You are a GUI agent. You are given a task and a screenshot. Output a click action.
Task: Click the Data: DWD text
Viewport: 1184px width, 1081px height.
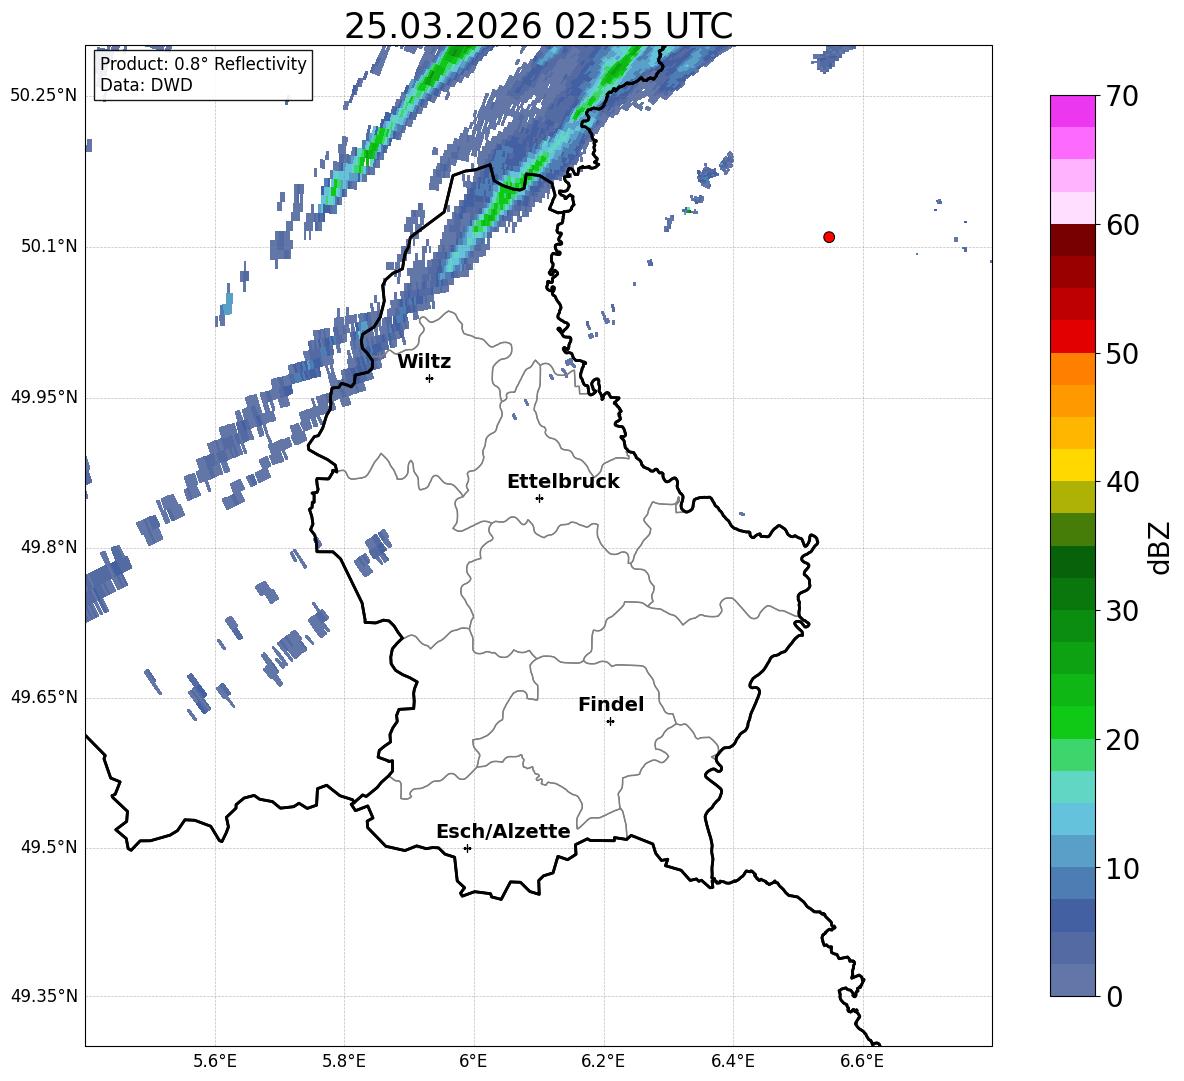click(146, 85)
